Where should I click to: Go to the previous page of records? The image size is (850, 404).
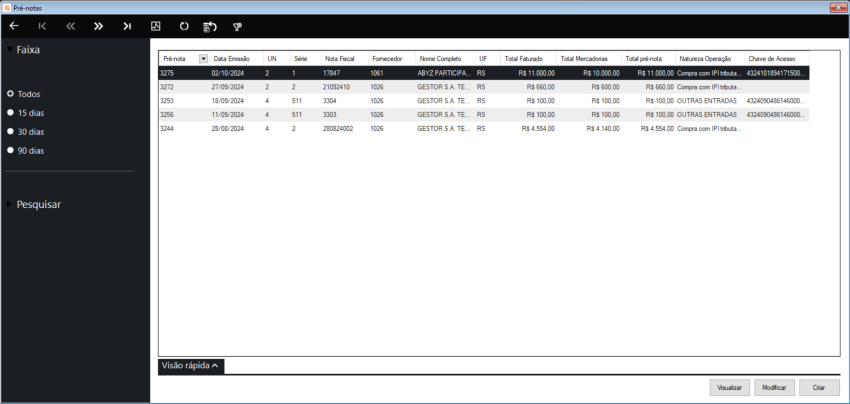pos(70,26)
